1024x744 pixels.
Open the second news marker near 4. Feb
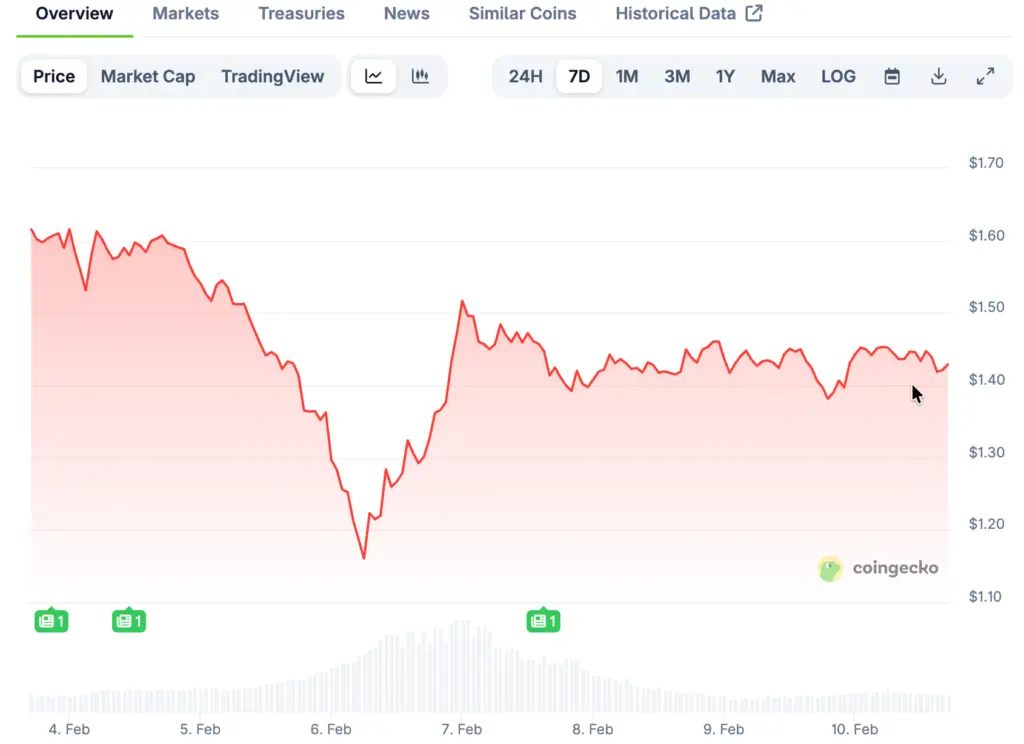[128, 621]
